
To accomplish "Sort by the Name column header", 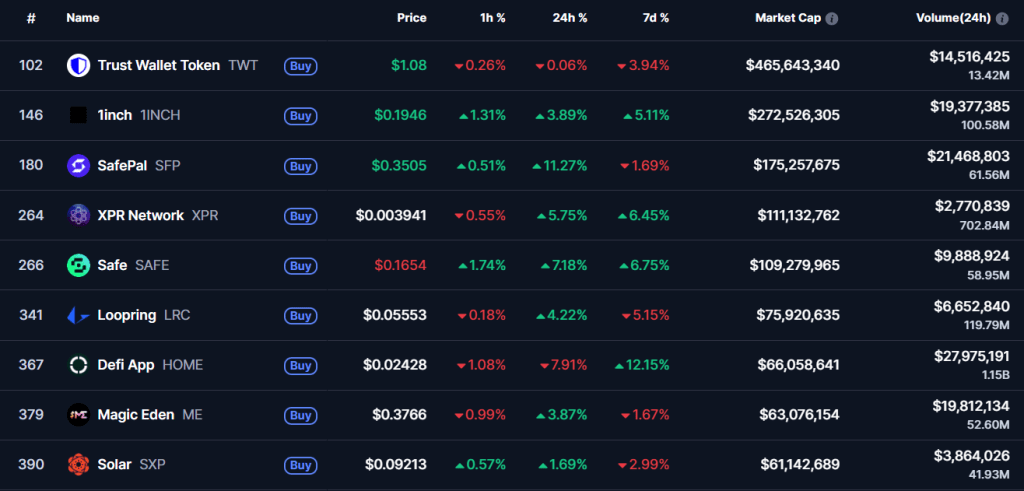I will [83, 18].
